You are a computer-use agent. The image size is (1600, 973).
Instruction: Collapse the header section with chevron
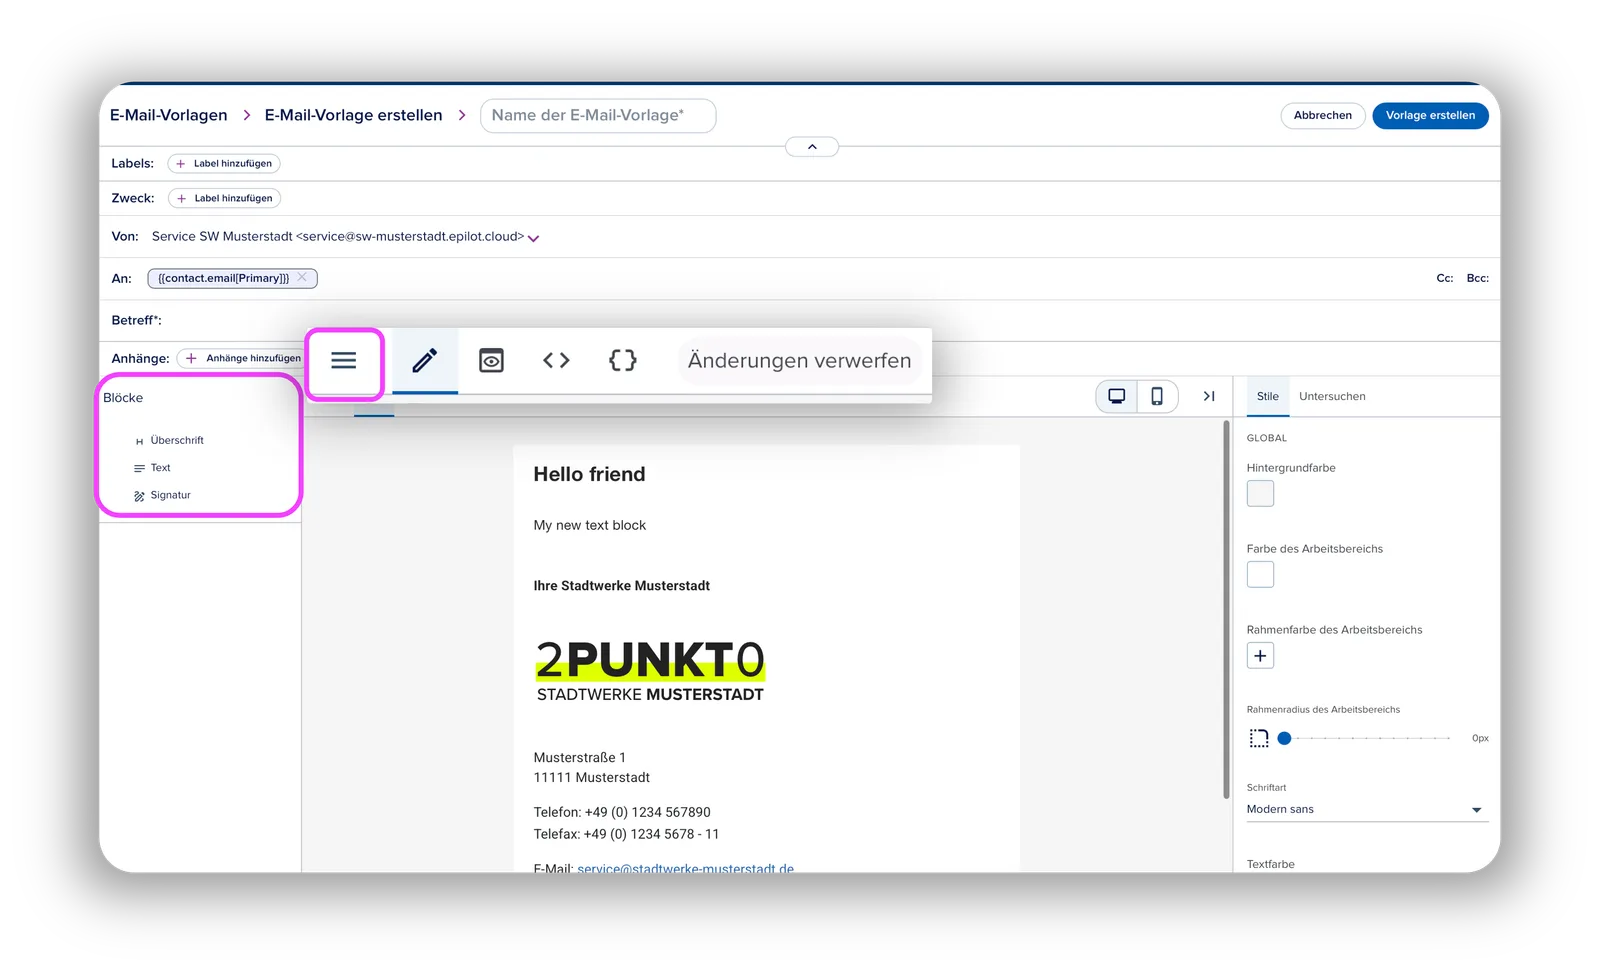click(x=812, y=147)
